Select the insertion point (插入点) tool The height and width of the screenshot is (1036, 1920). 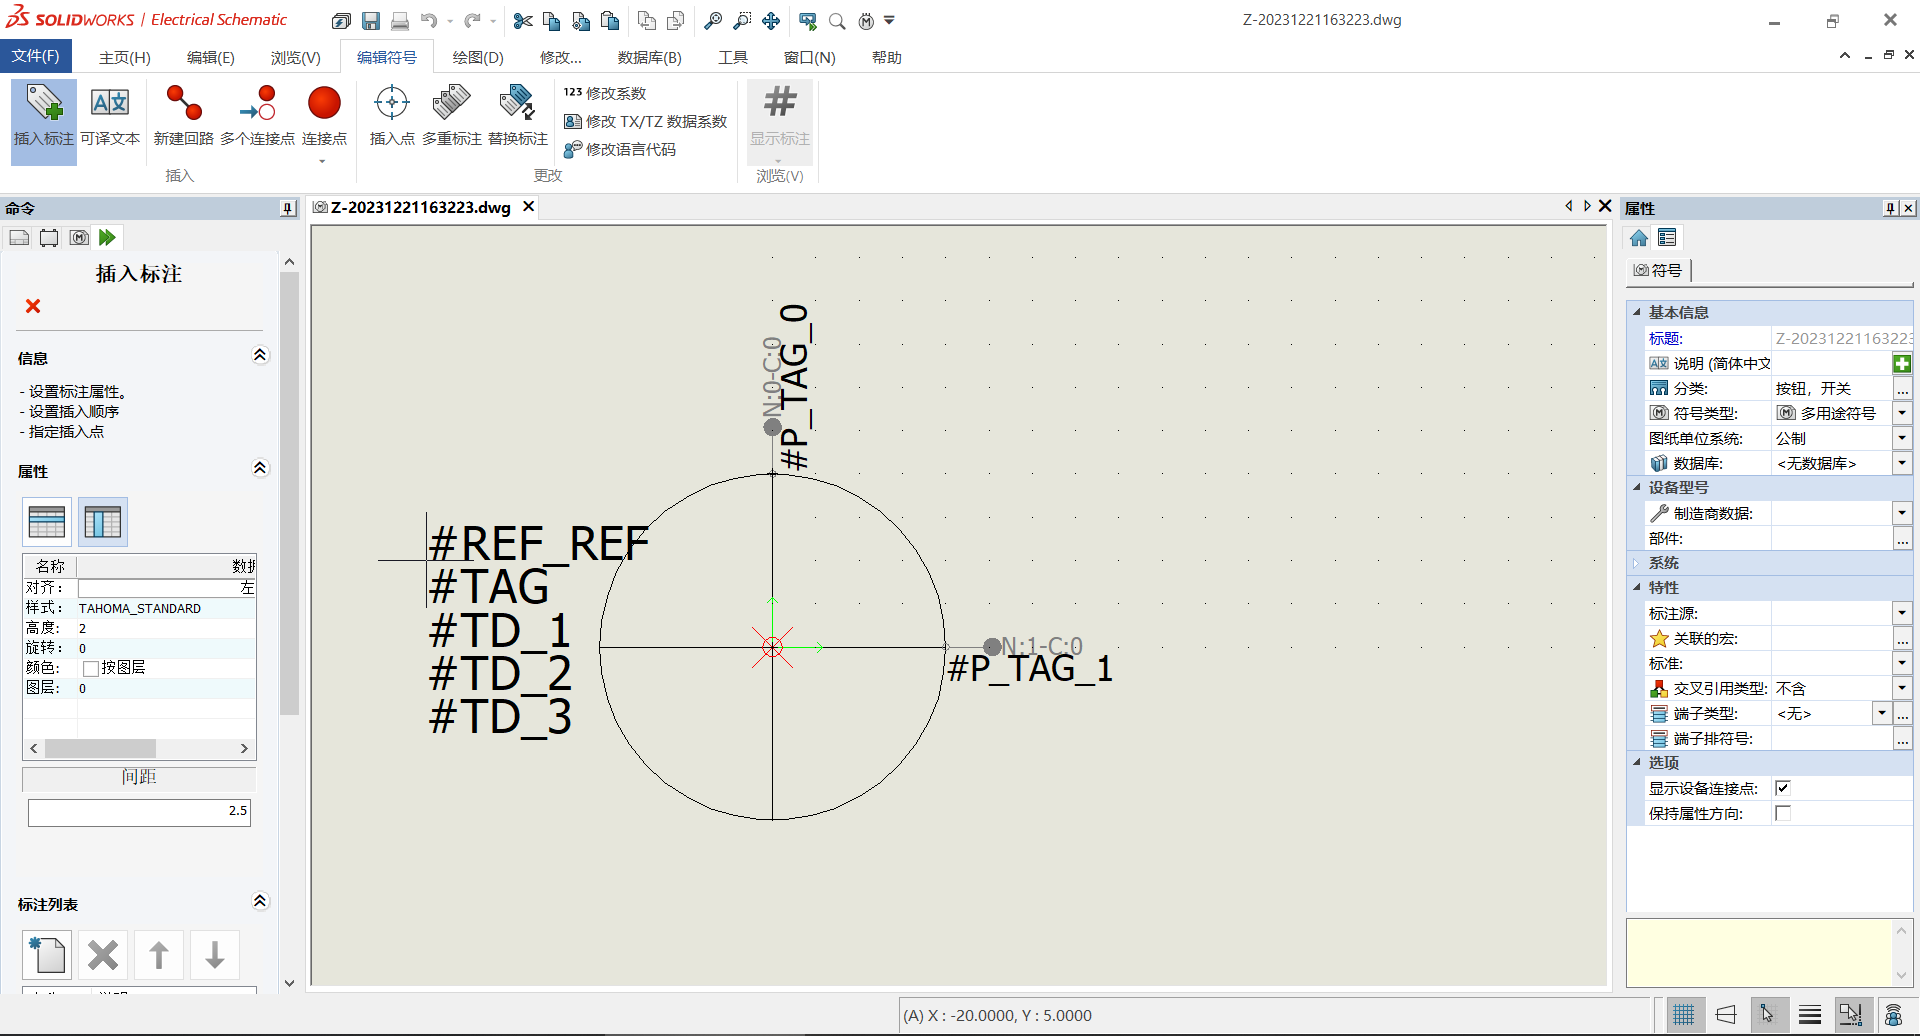(x=392, y=116)
